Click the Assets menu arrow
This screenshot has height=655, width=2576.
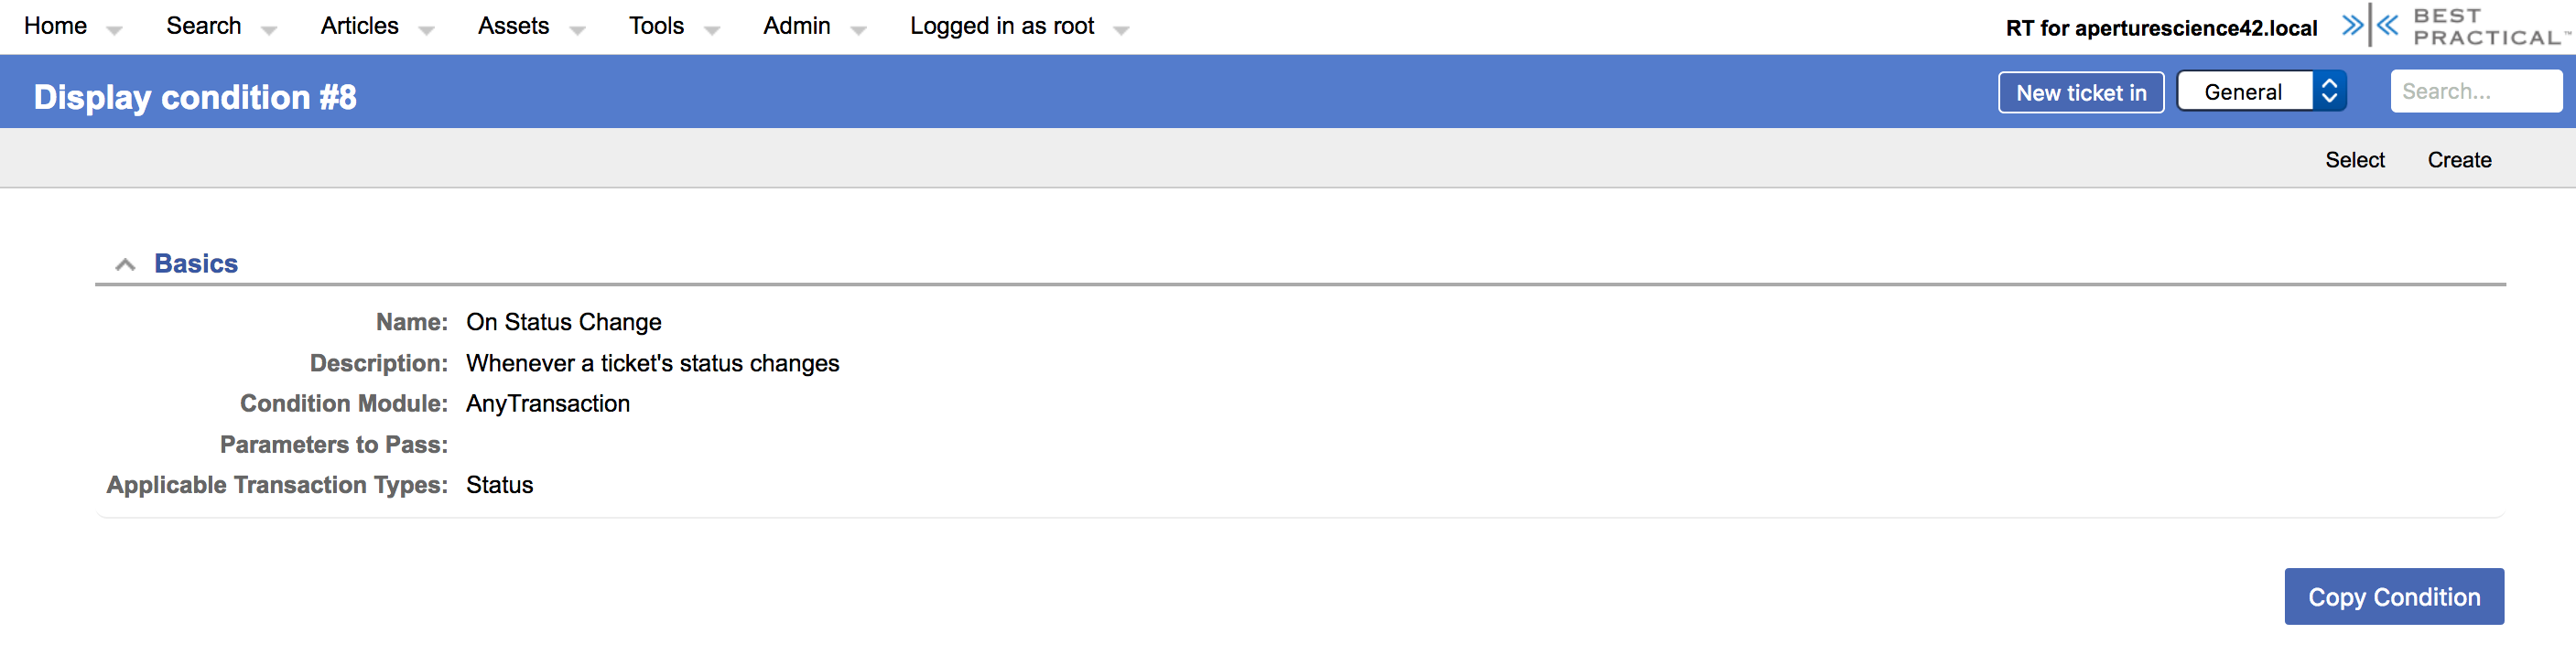point(577,30)
